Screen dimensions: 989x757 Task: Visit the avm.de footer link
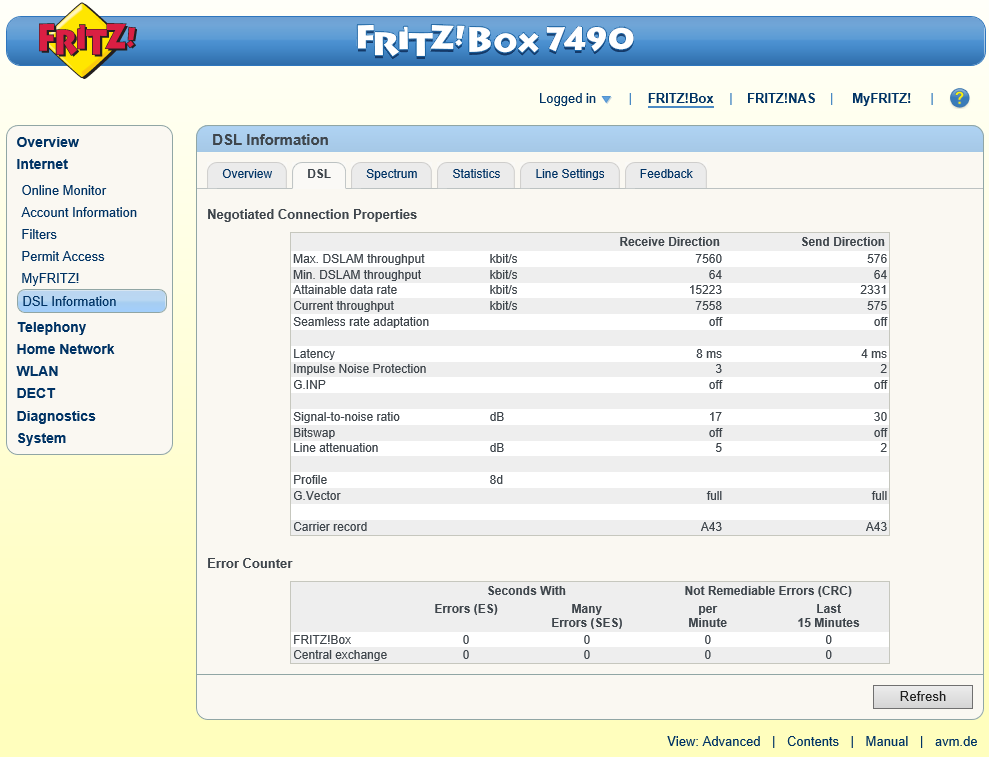pyautogui.click(x=953, y=741)
